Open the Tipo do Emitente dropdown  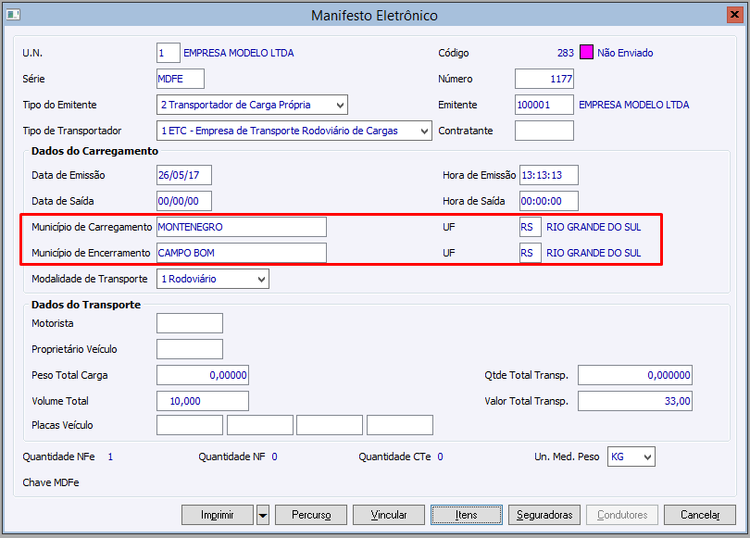point(341,105)
